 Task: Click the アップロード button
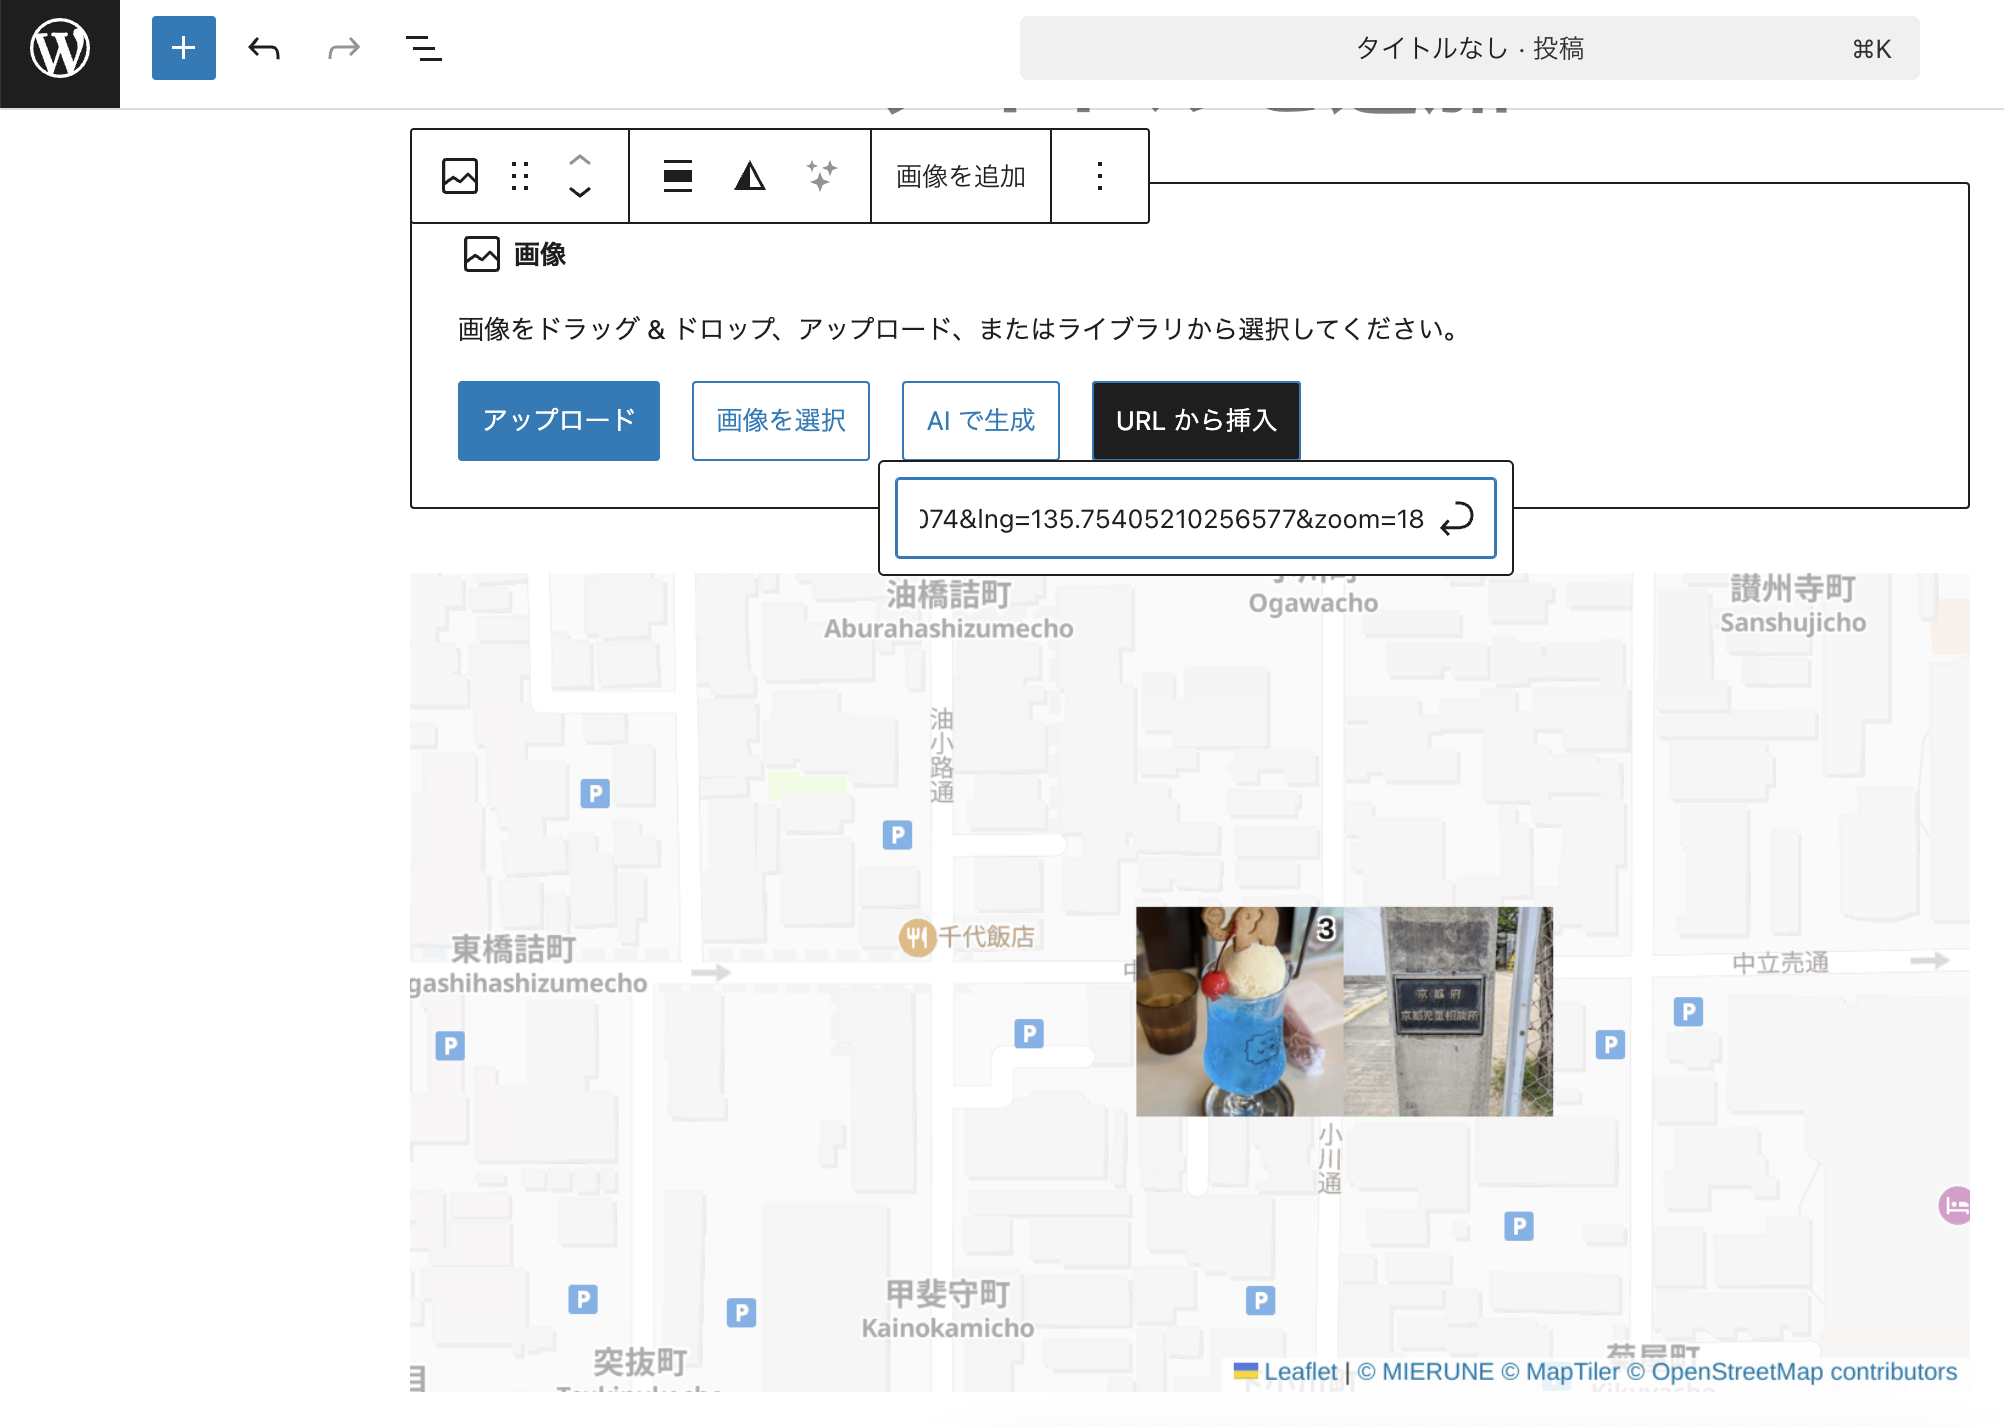pyautogui.click(x=558, y=420)
